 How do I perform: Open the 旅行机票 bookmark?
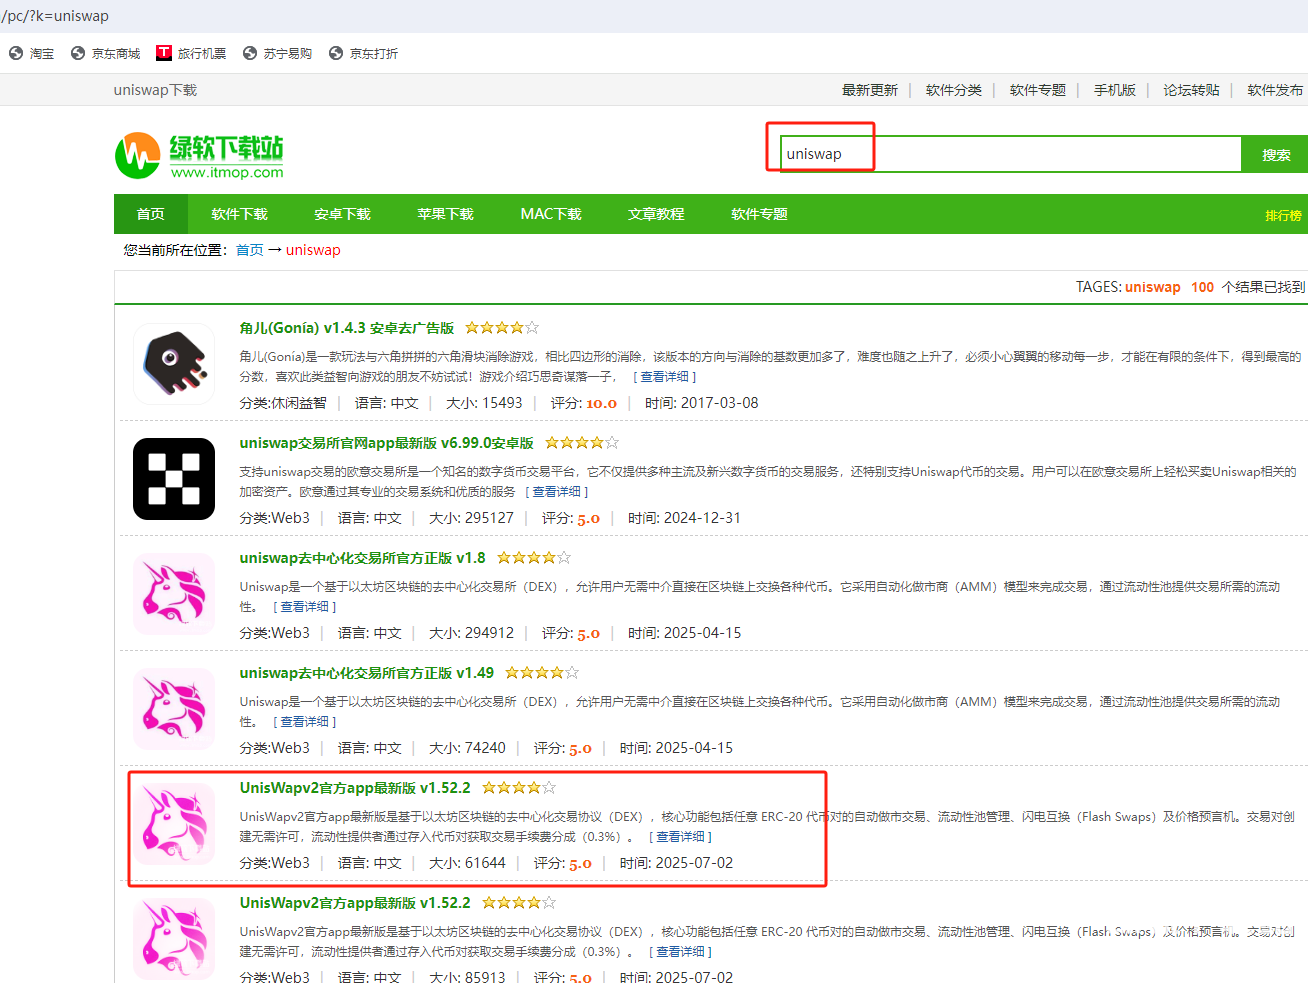[x=192, y=54]
